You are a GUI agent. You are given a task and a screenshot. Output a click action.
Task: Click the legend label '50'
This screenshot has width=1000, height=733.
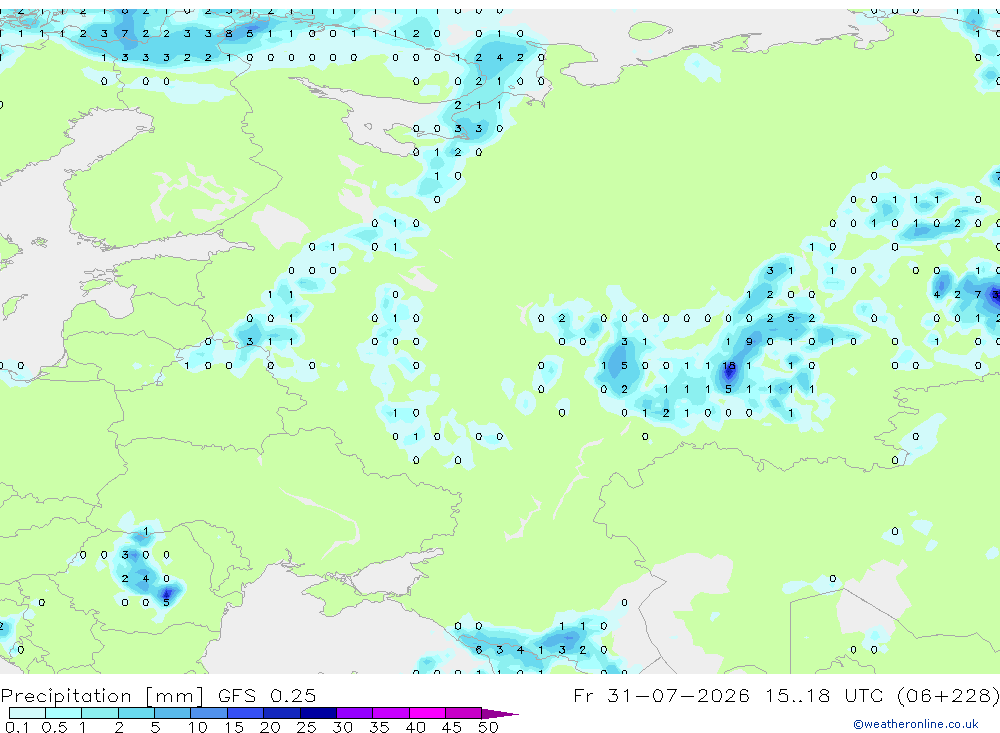488,727
